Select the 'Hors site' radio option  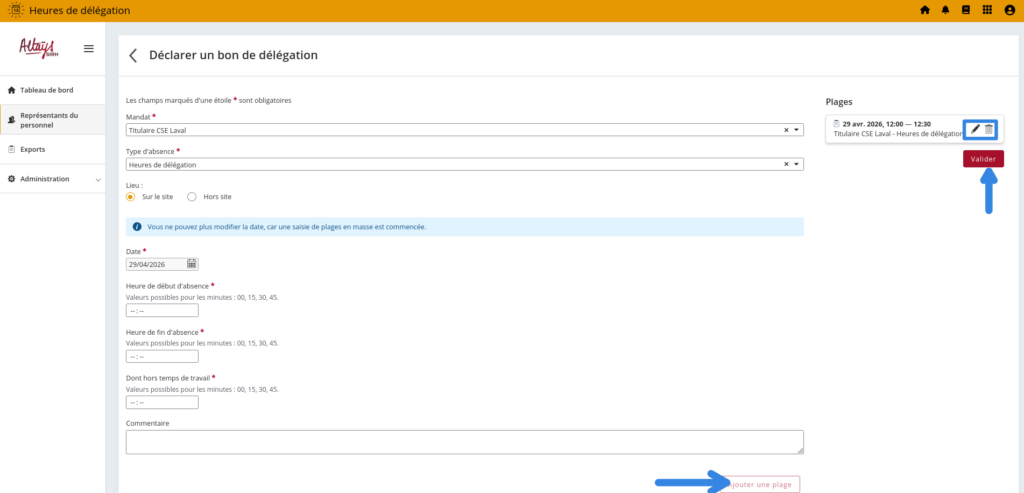click(192, 197)
